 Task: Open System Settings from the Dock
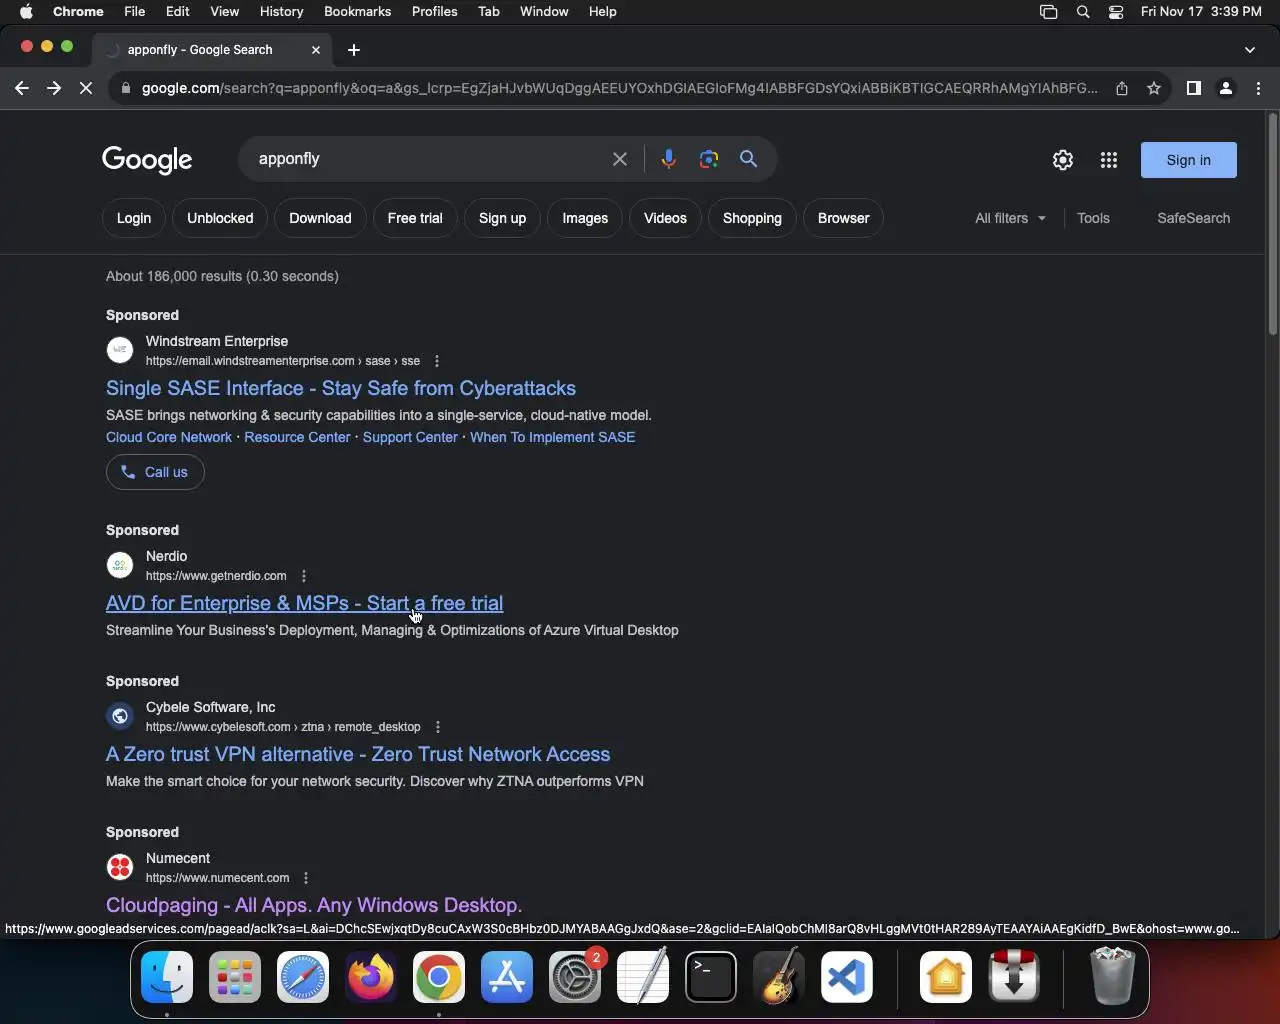575,977
